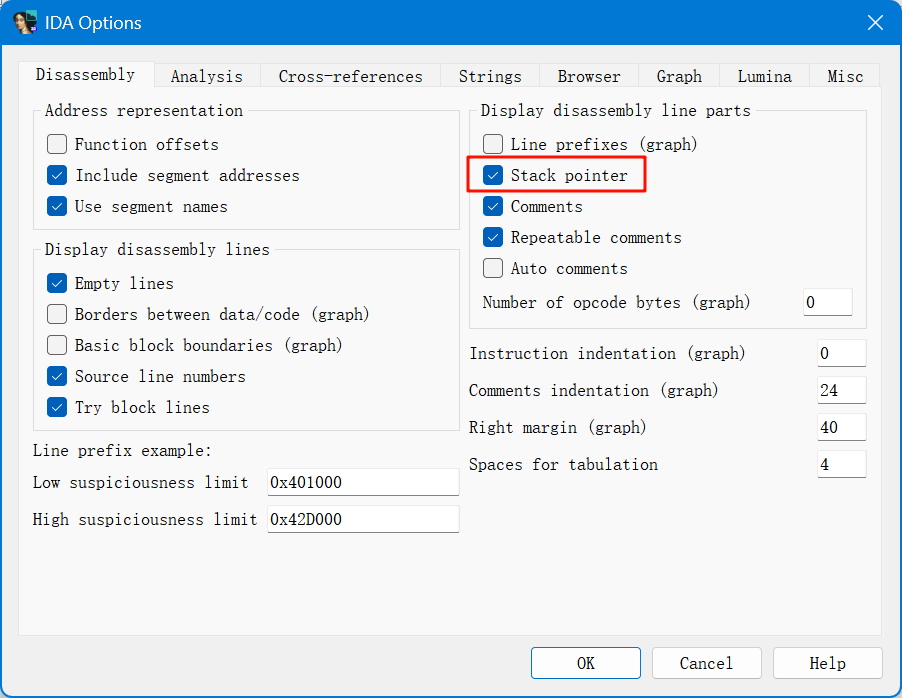The width and height of the screenshot is (902, 698).
Task: Uncheck Try block lines
Action: 57,408
